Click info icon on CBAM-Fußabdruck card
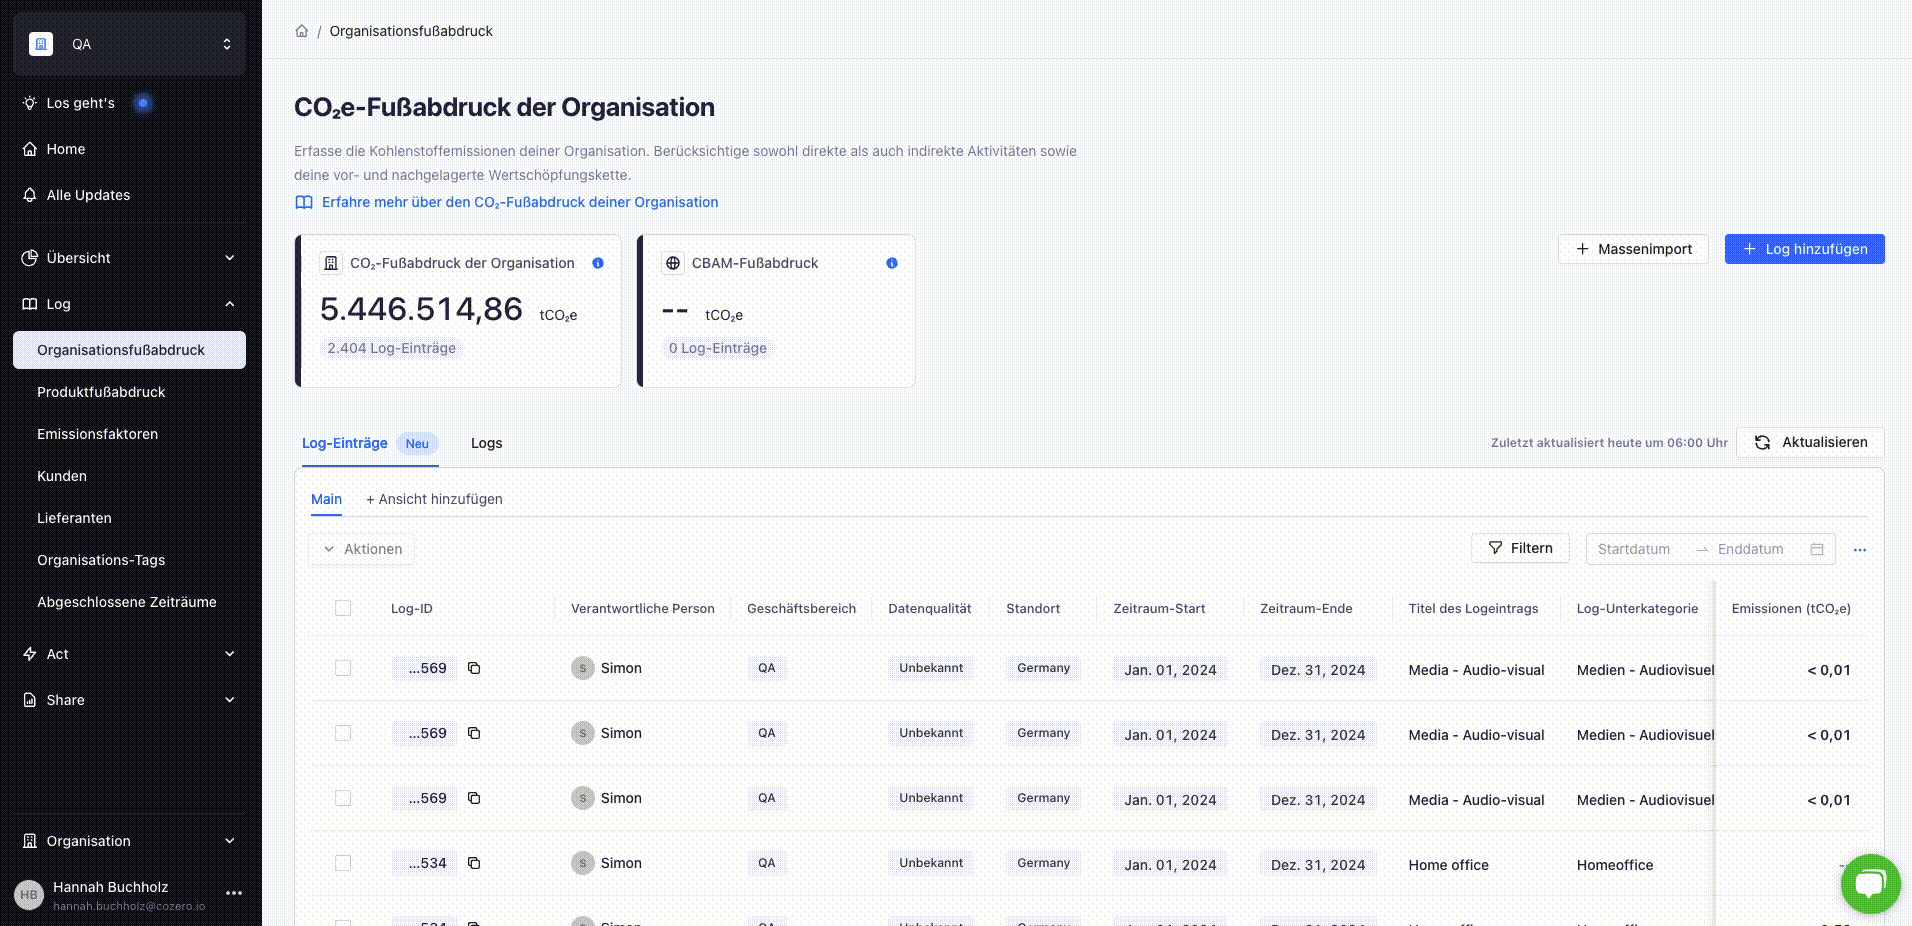This screenshot has height=926, width=1912. 891,263
